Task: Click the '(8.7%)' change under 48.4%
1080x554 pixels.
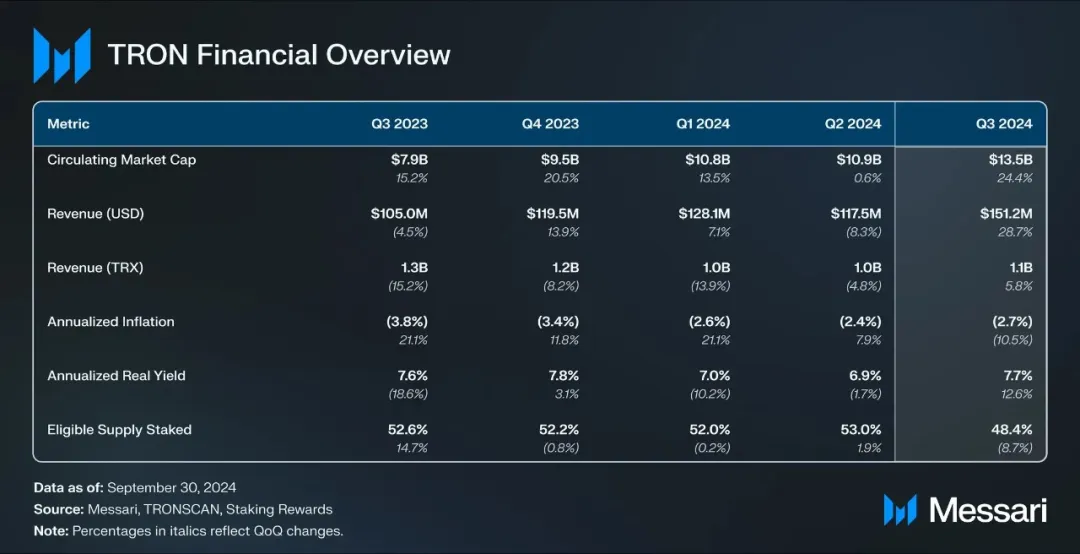Action: (x=1015, y=449)
